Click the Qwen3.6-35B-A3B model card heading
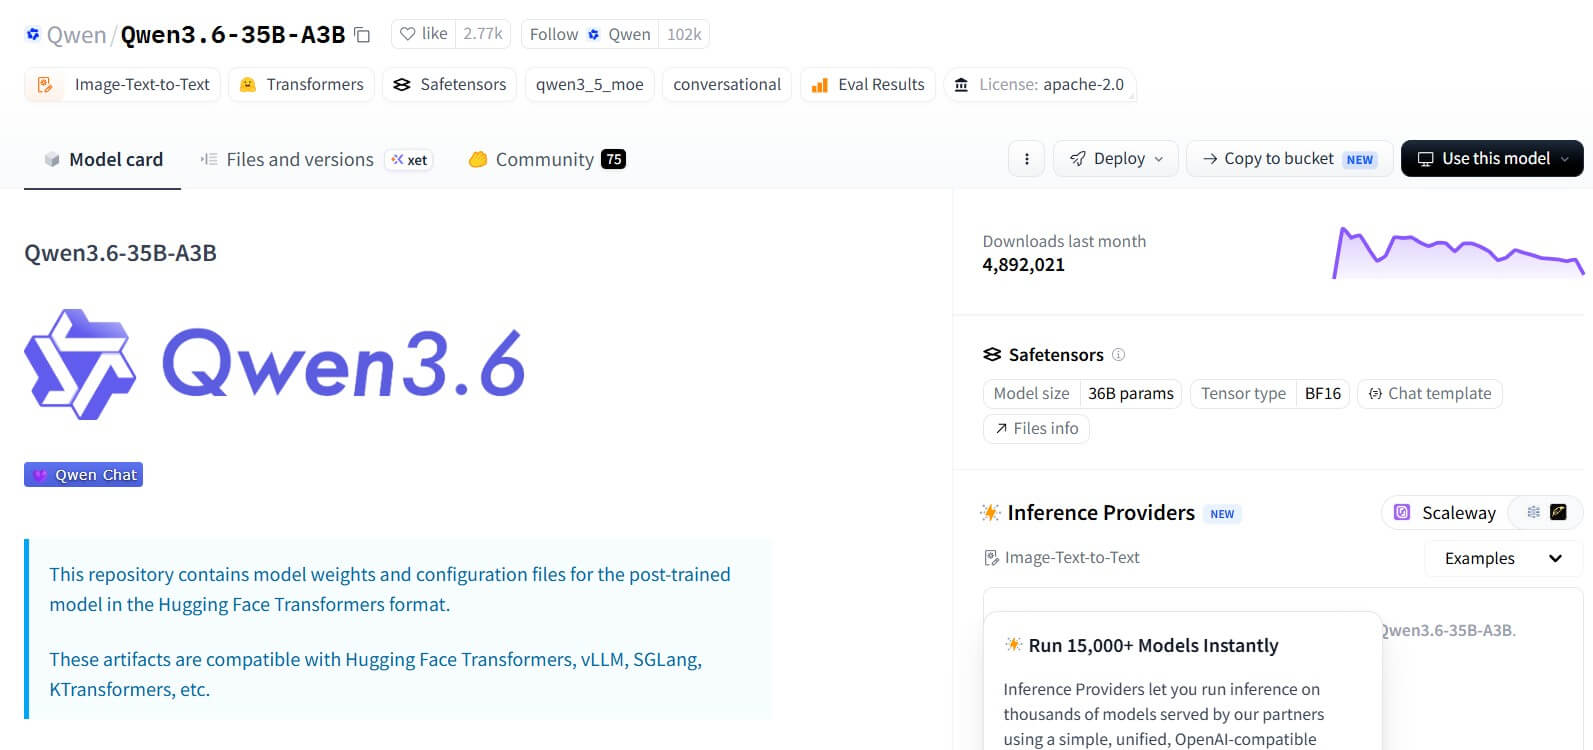Viewport: 1593px width, 750px height. (x=120, y=253)
